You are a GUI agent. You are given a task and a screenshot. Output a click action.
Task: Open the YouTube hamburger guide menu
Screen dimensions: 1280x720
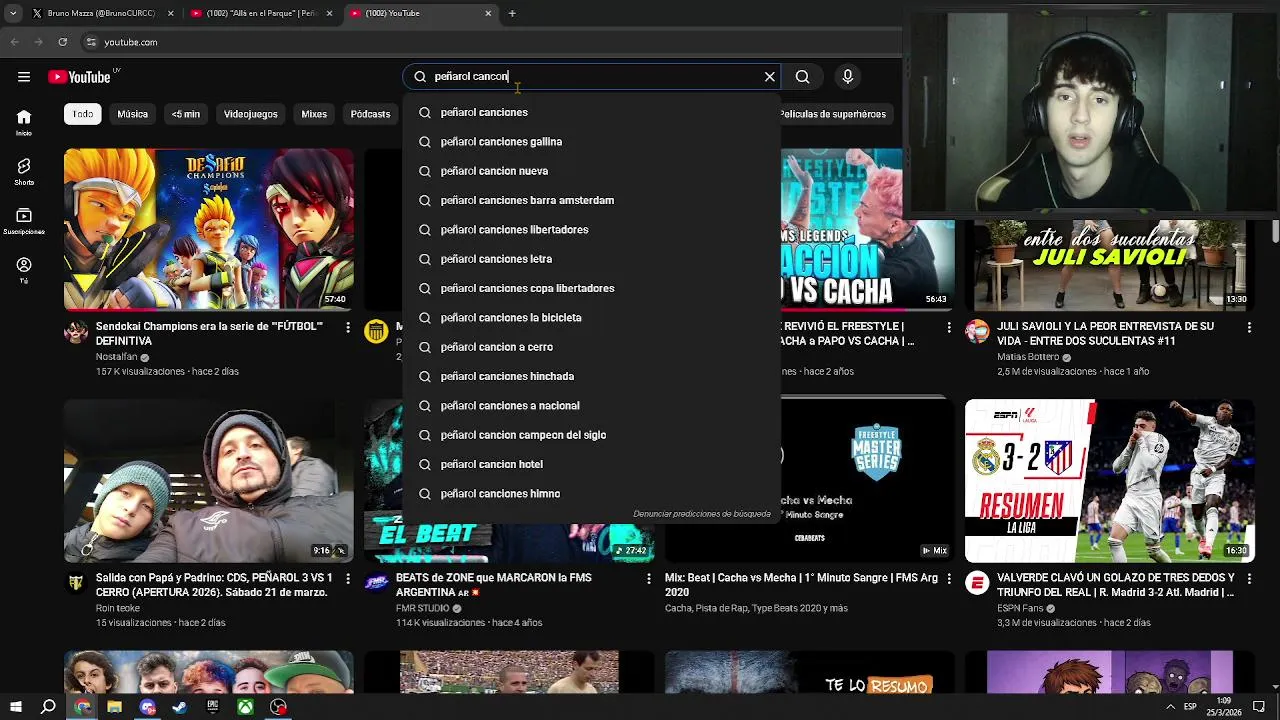click(23, 77)
